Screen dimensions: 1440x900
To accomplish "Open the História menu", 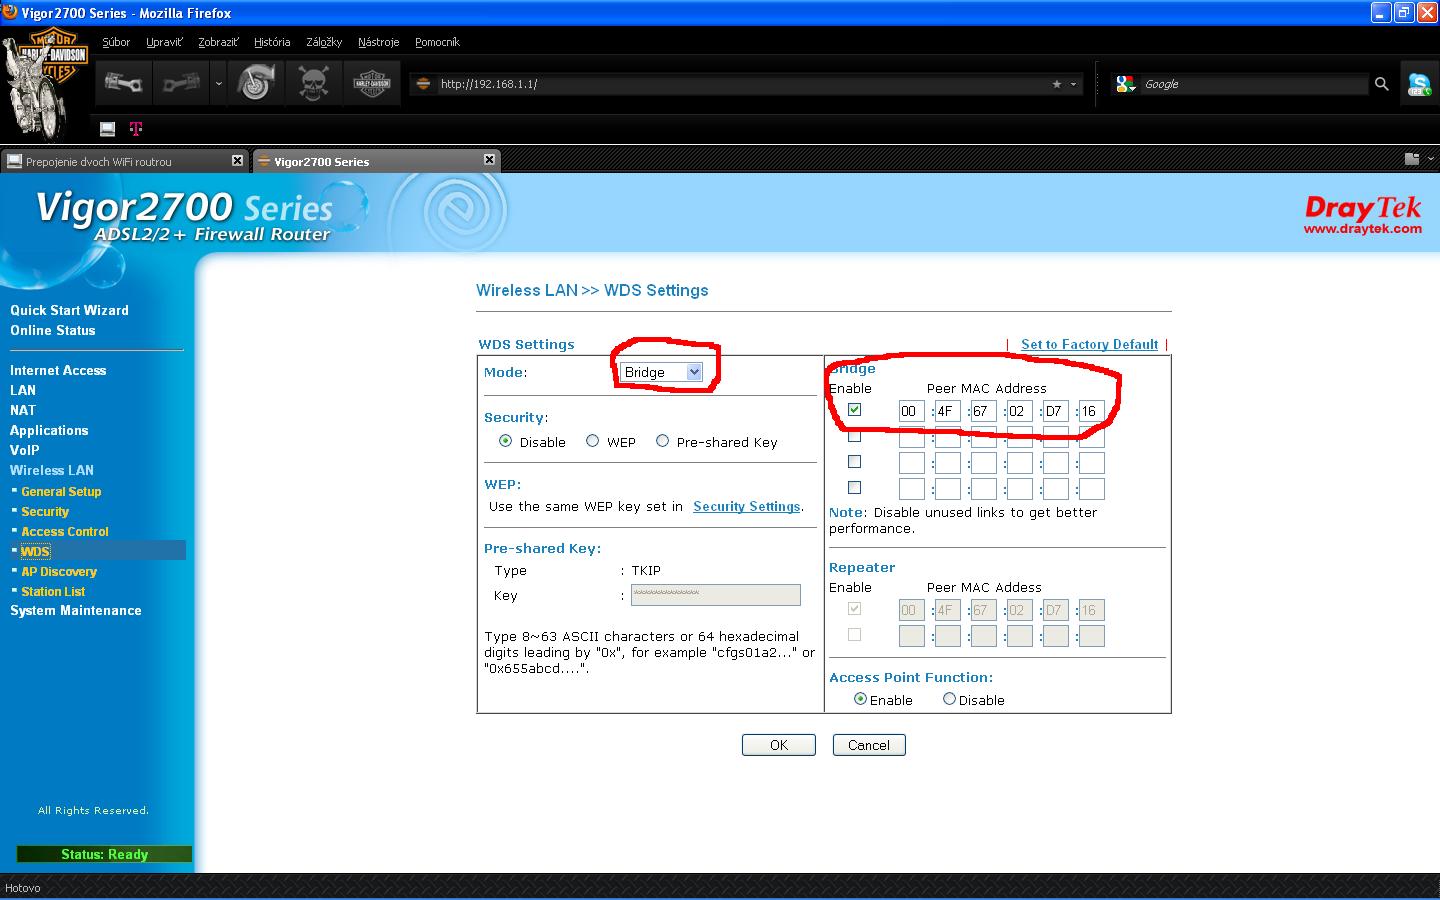I will (x=272, y=42).
